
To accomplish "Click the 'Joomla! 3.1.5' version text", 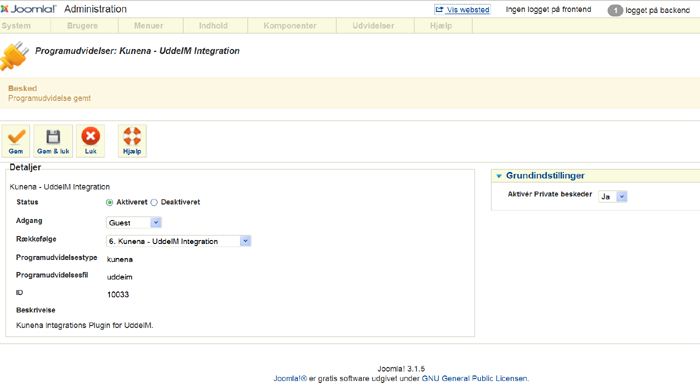I will point(401,369).
